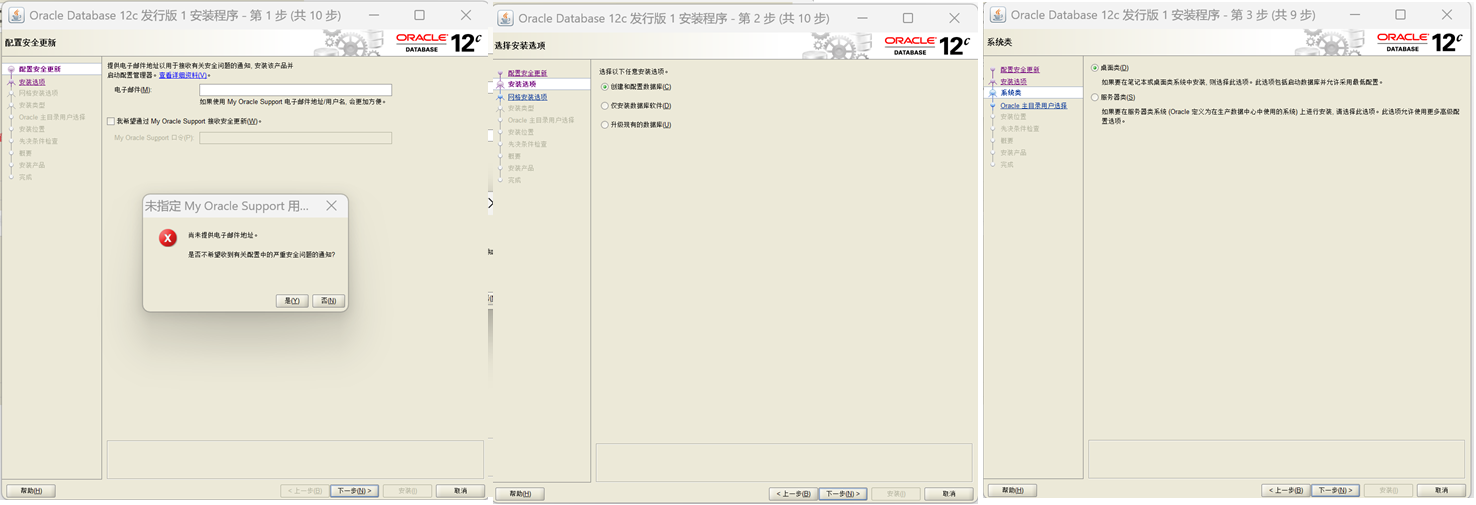This screenshot has height=505, width=1476.
Task: Click Java icon in step 1 title bar
Action: tap(16, 15)
